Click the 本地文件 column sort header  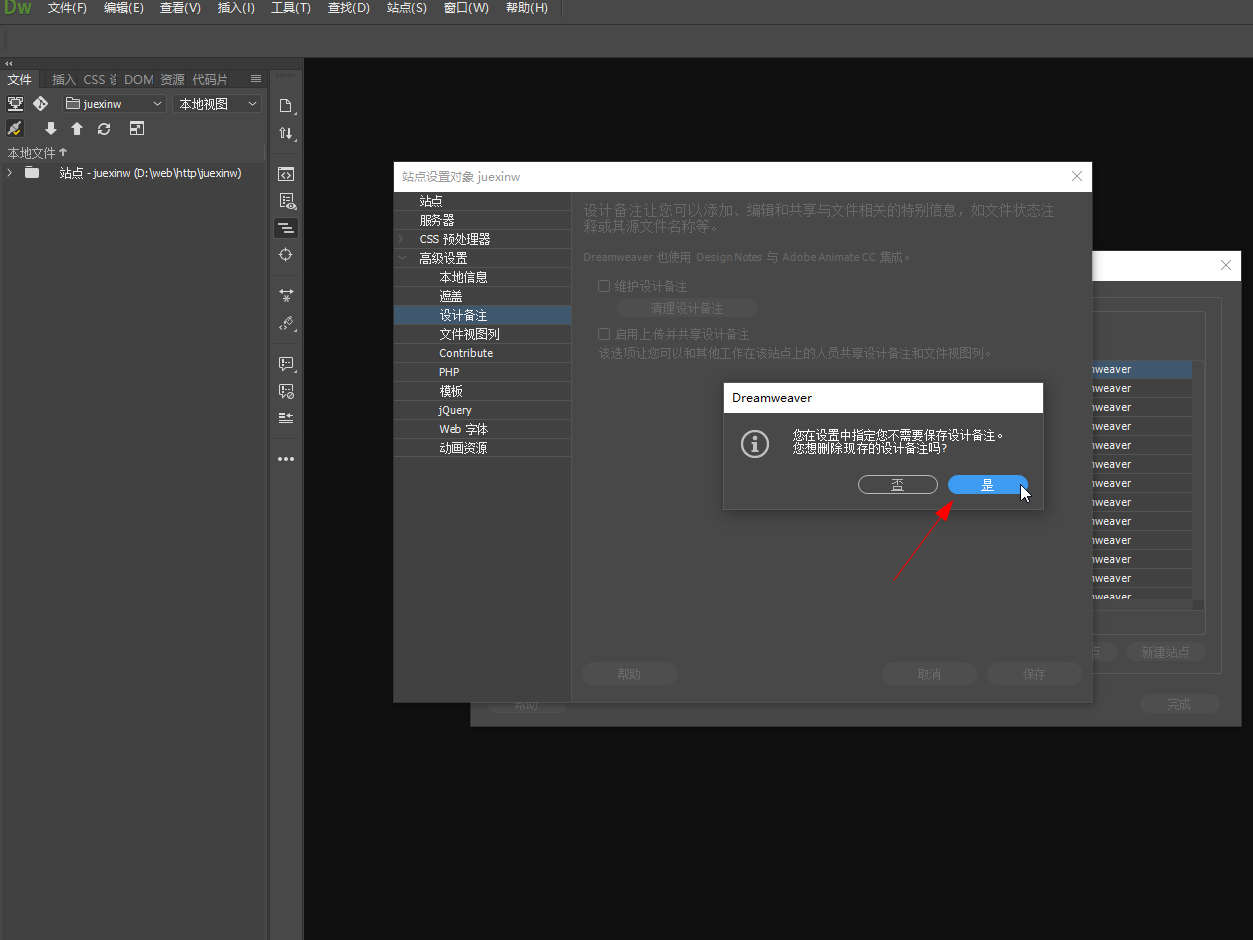coord(37,153)
